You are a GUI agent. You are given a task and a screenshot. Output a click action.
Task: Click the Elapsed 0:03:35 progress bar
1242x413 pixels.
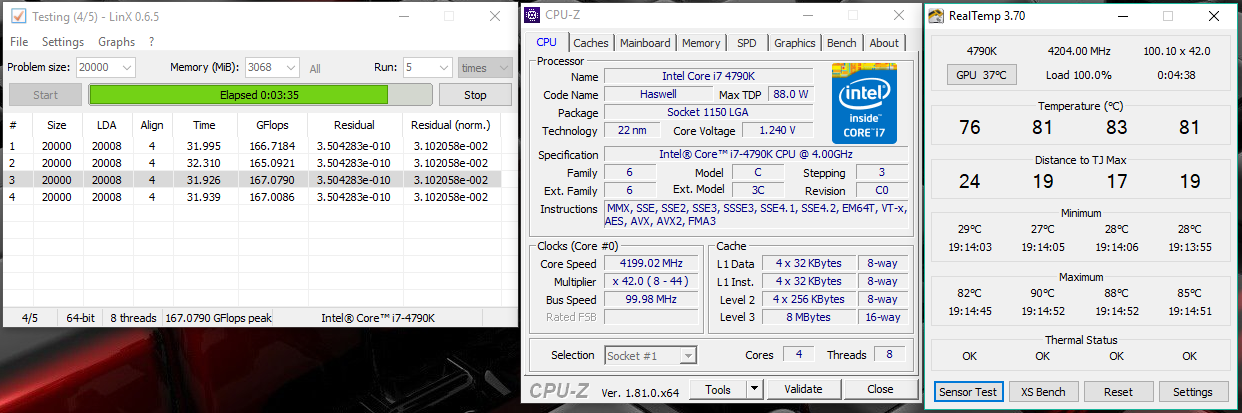click(260, 95)
